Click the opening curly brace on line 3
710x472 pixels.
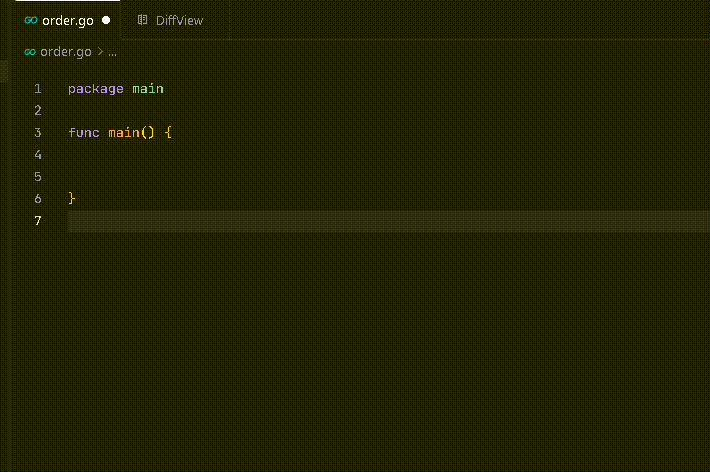click(168, 133)
